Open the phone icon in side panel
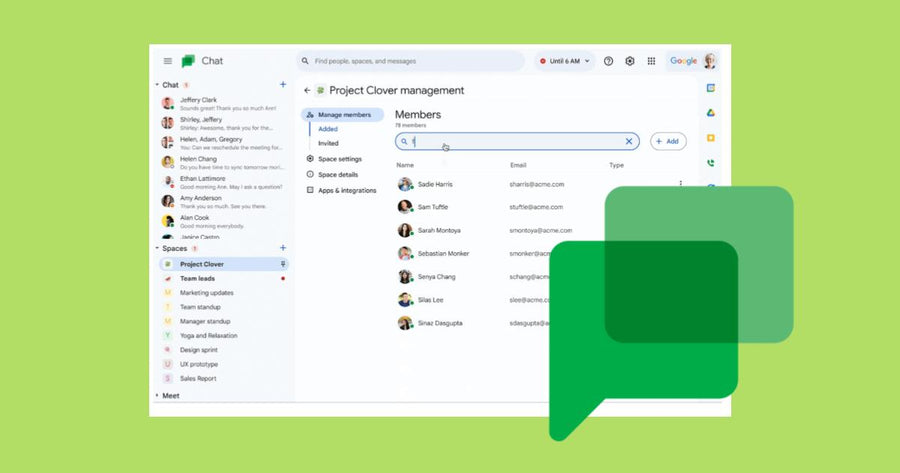Screen dimensions: 900x473 711,163
